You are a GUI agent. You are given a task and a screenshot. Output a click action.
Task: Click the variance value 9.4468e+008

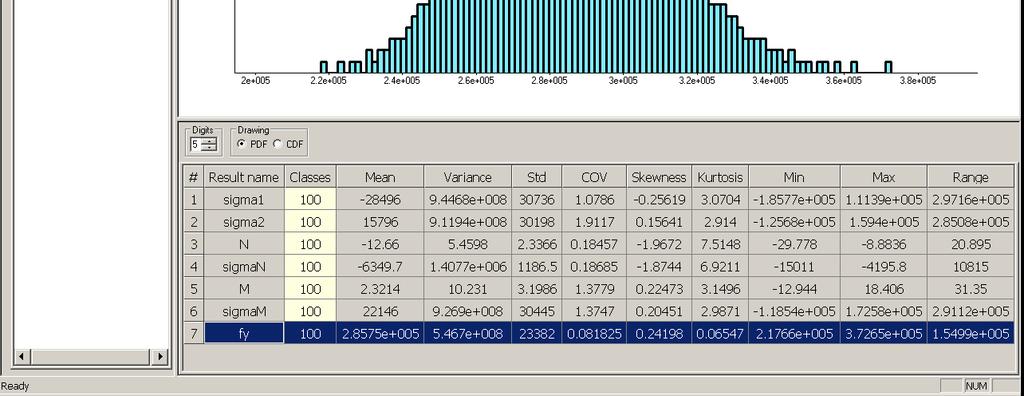click(467, 200)
